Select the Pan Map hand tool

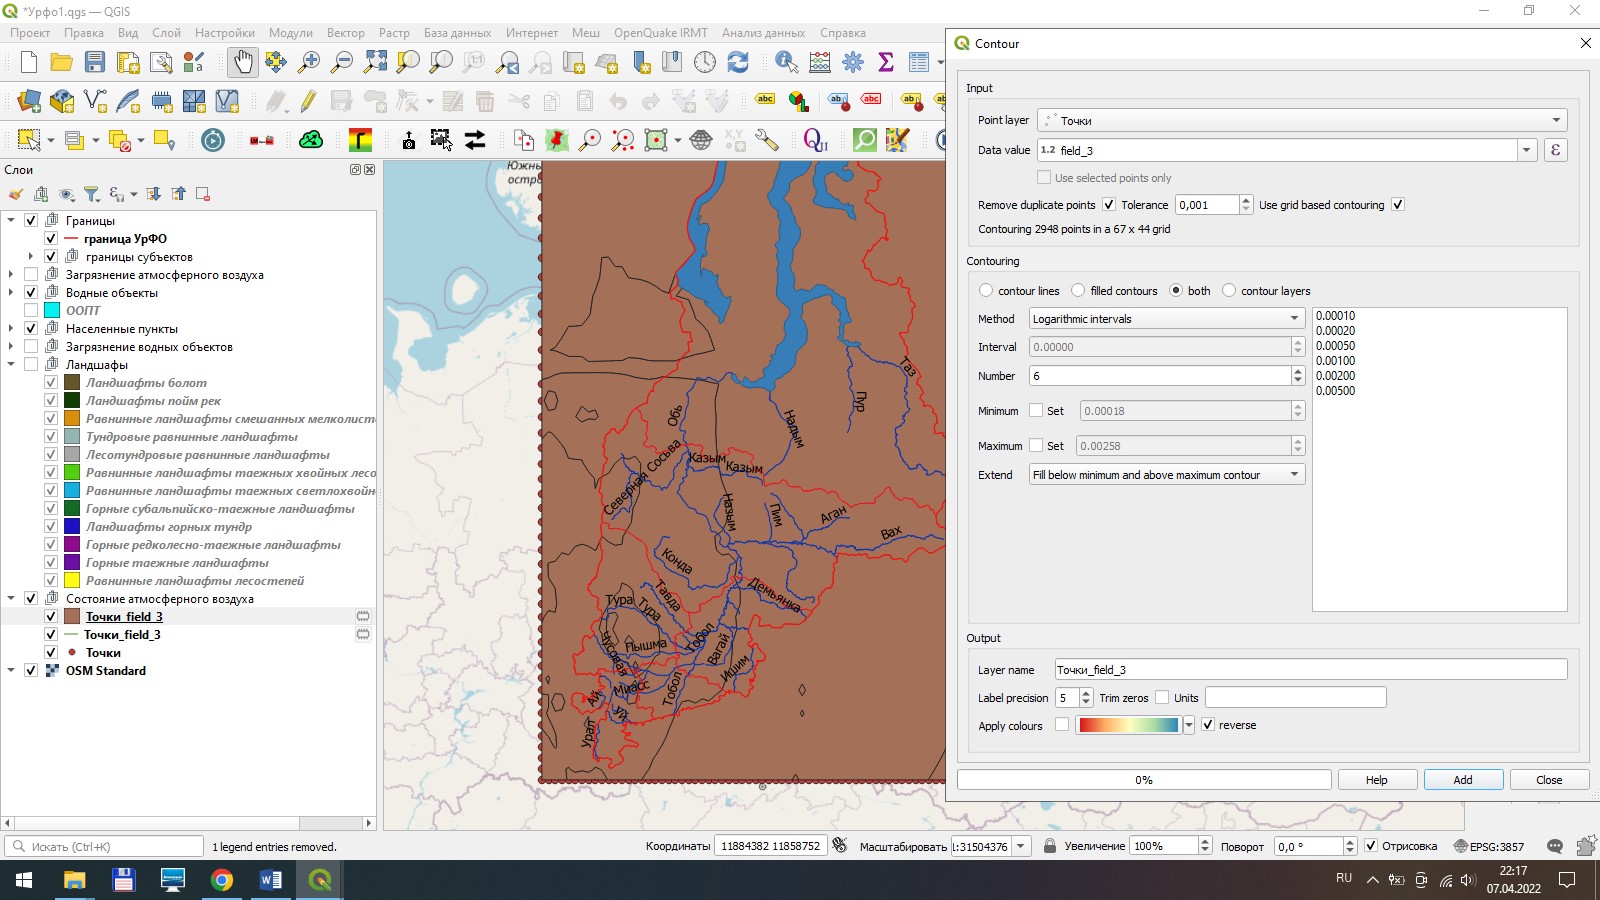click(242, 62)
